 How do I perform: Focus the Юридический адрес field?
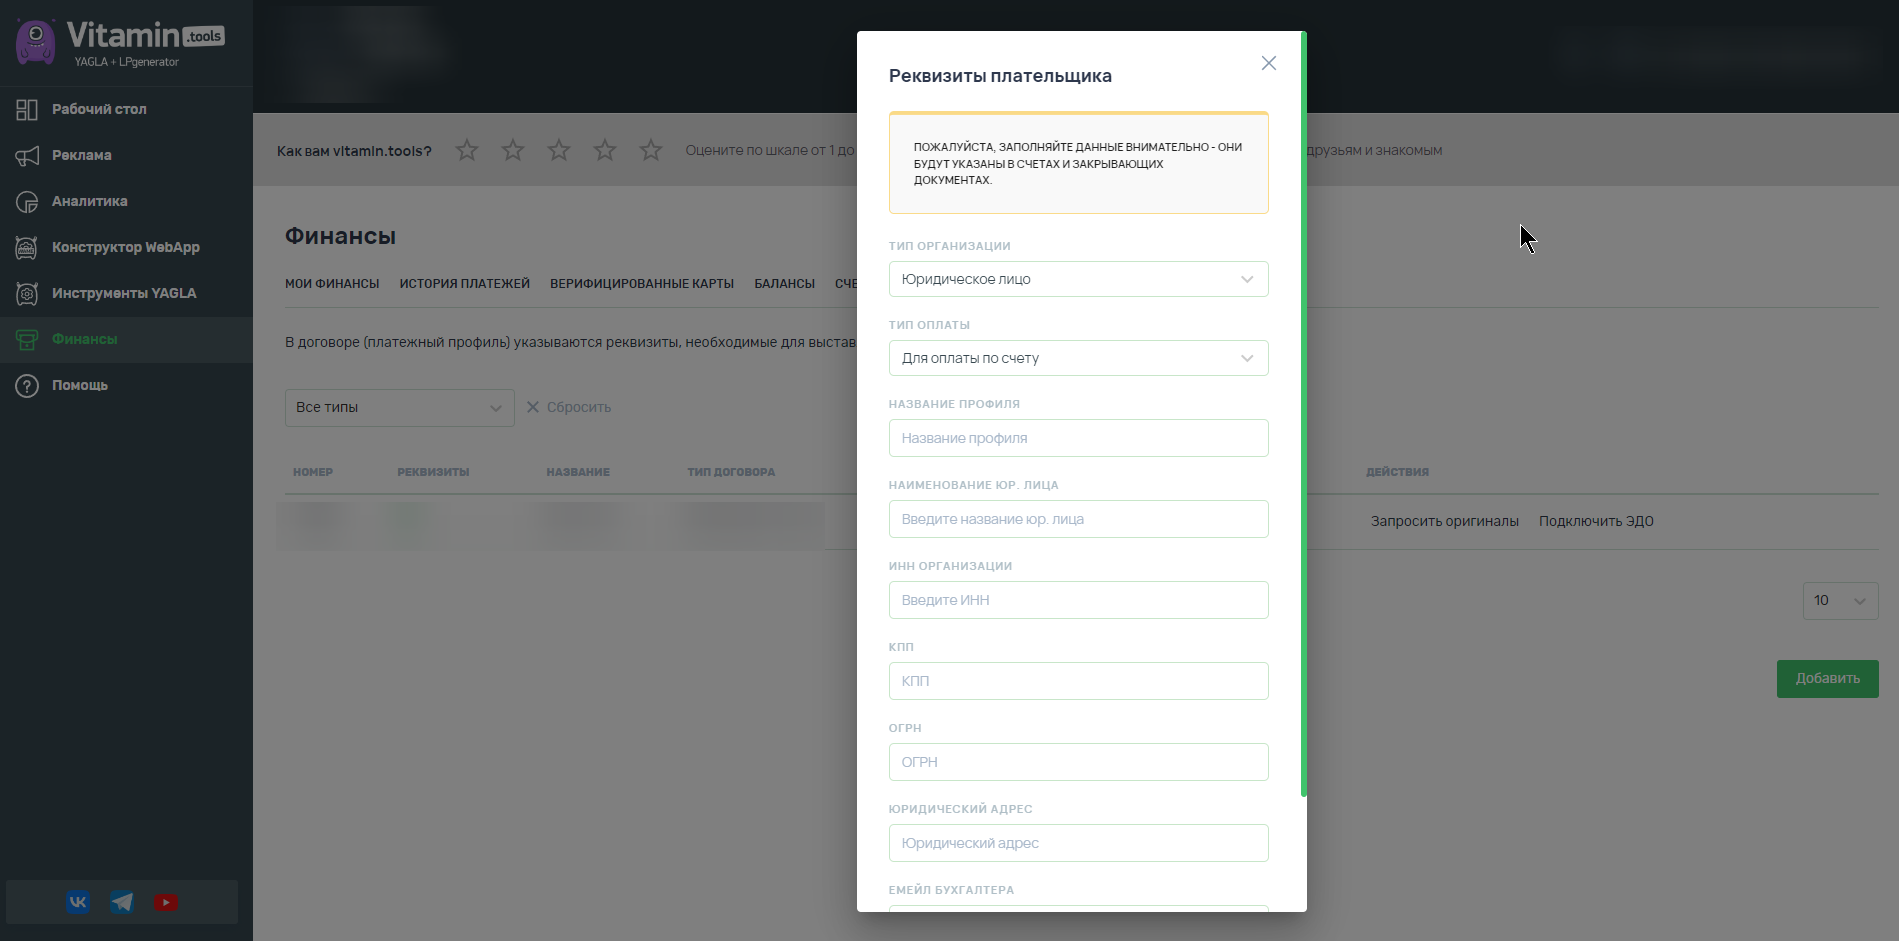(x=1078, y=843)
